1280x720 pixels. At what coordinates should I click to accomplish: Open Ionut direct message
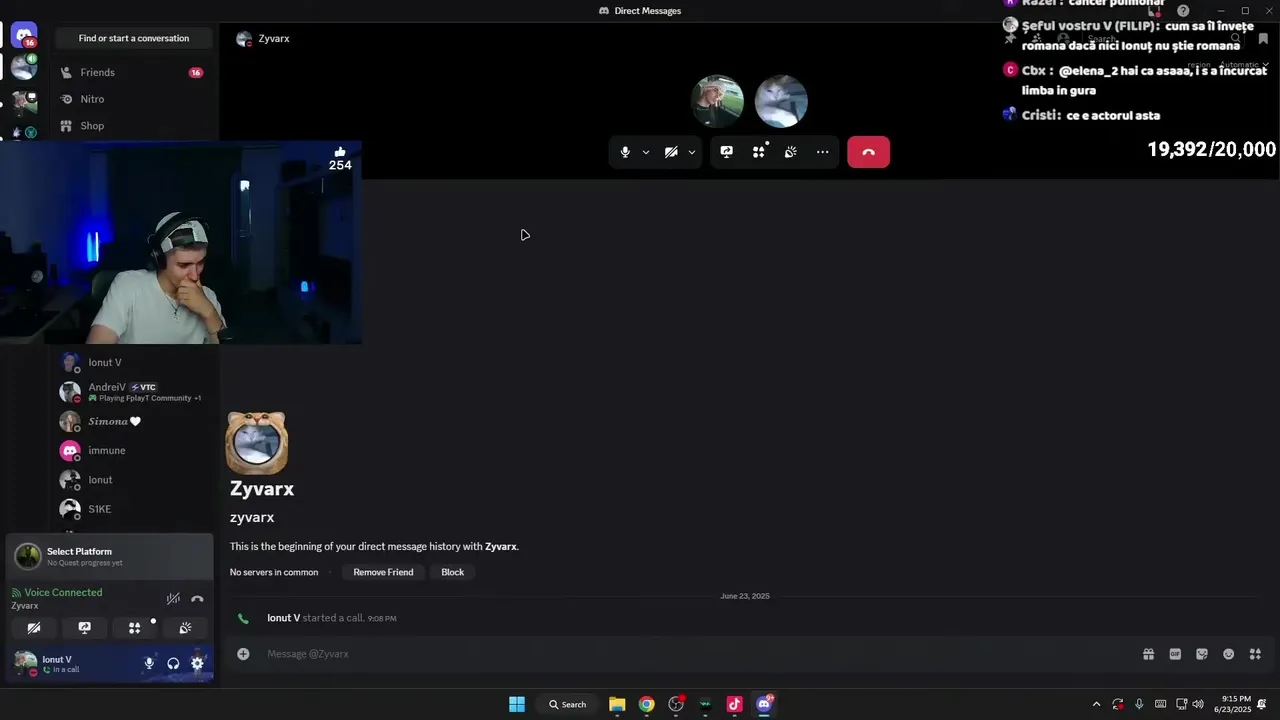click(133, 480)
